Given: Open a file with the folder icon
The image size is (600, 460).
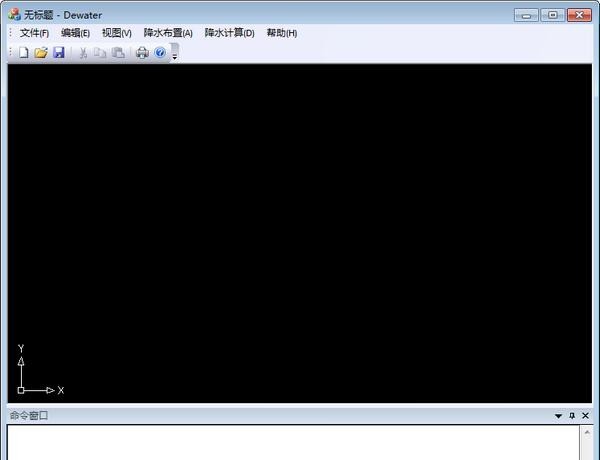Looking at the screenshot, I should [41, 52].
